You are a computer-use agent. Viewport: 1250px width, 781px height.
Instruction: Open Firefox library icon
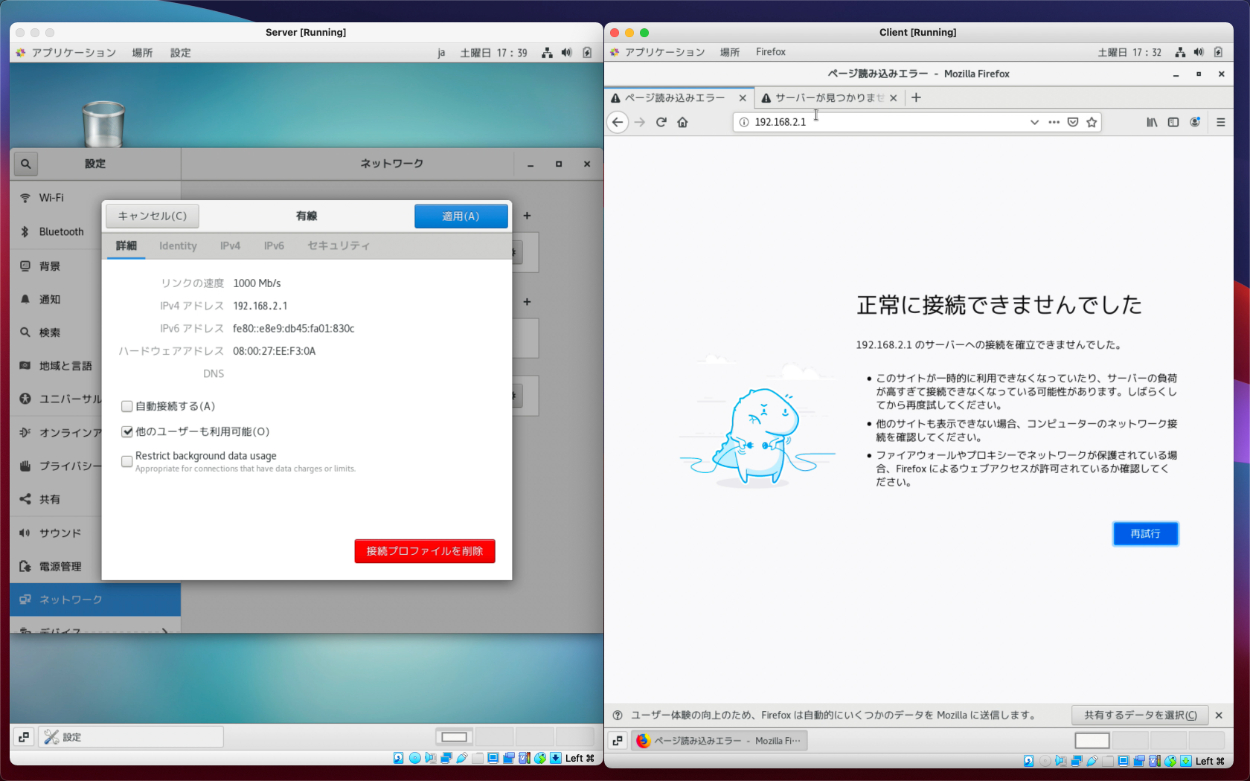pos(1152,122)
